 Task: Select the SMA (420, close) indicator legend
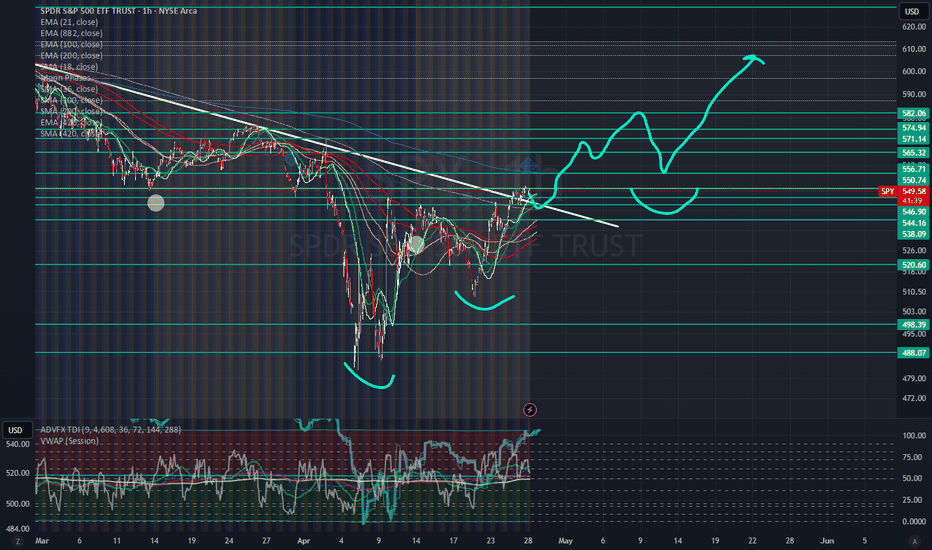[71, 134]
